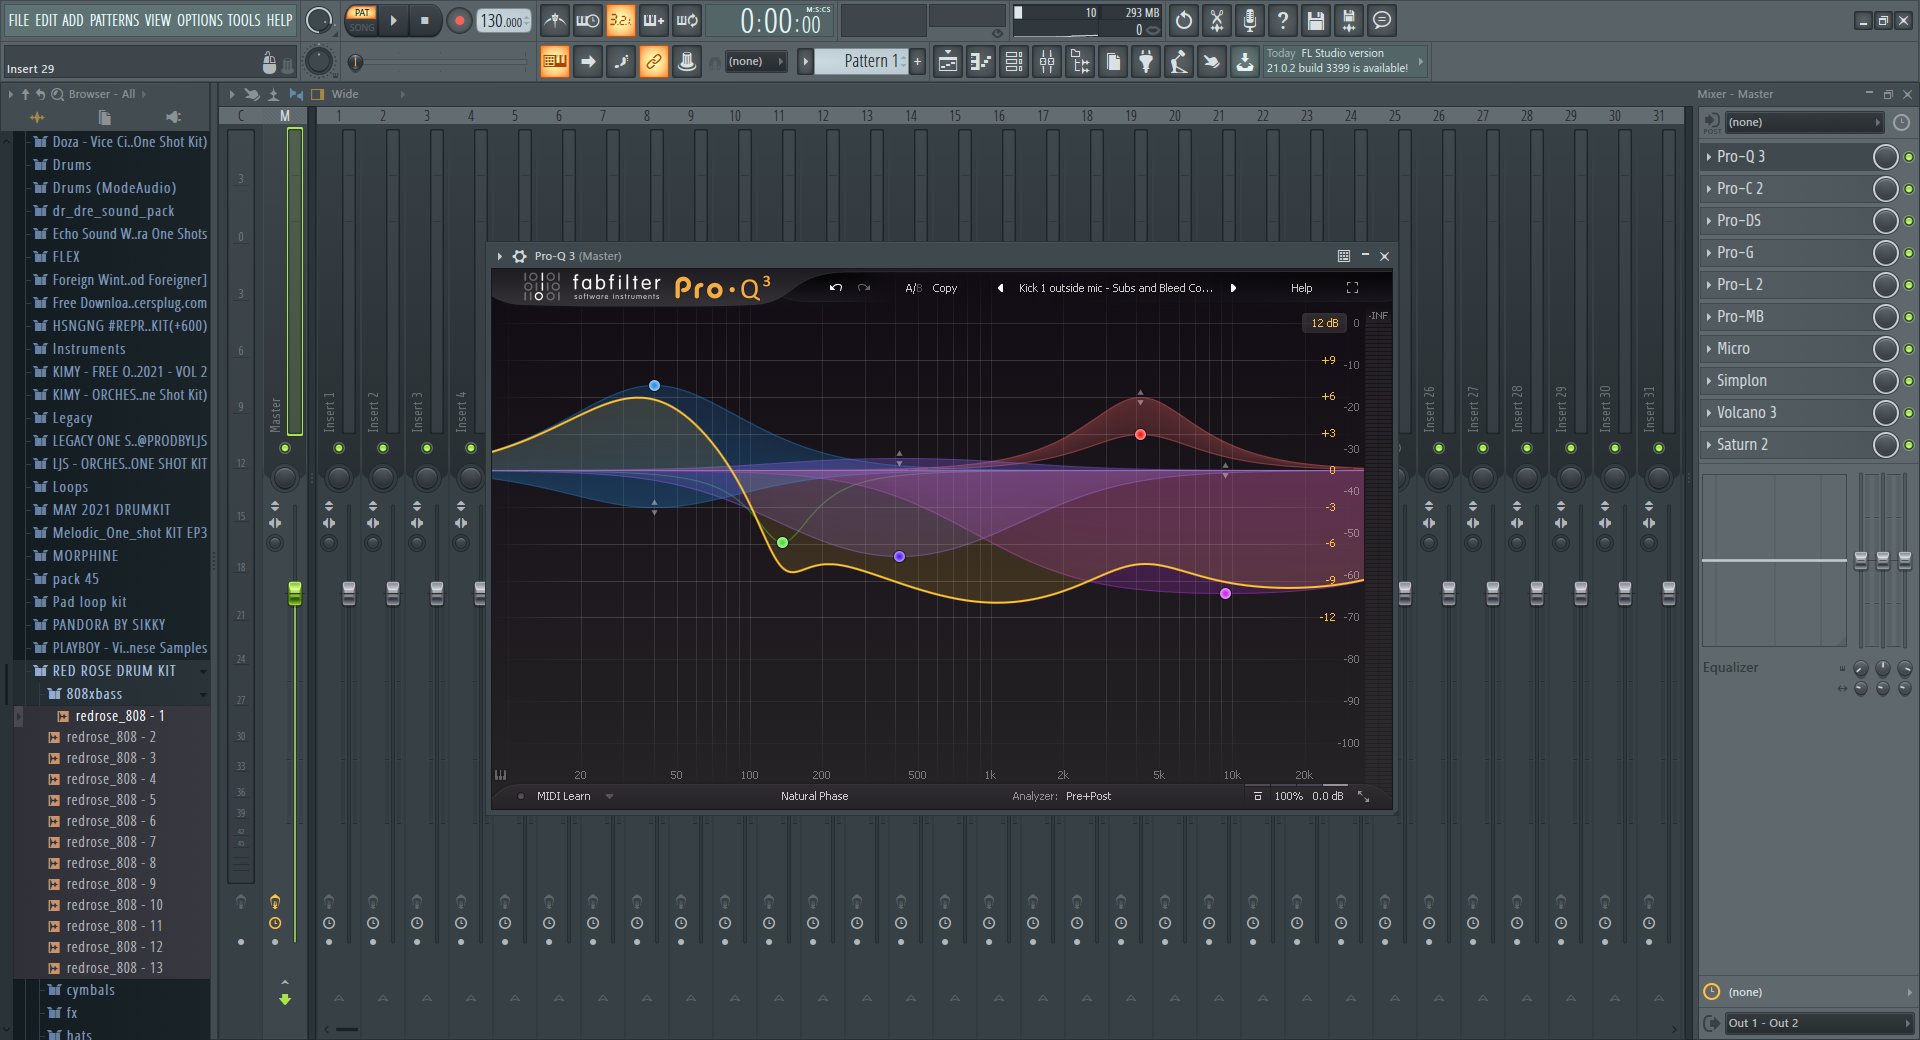Open the Browser view icon
1920x1040 pixels.
[1080, 62]
